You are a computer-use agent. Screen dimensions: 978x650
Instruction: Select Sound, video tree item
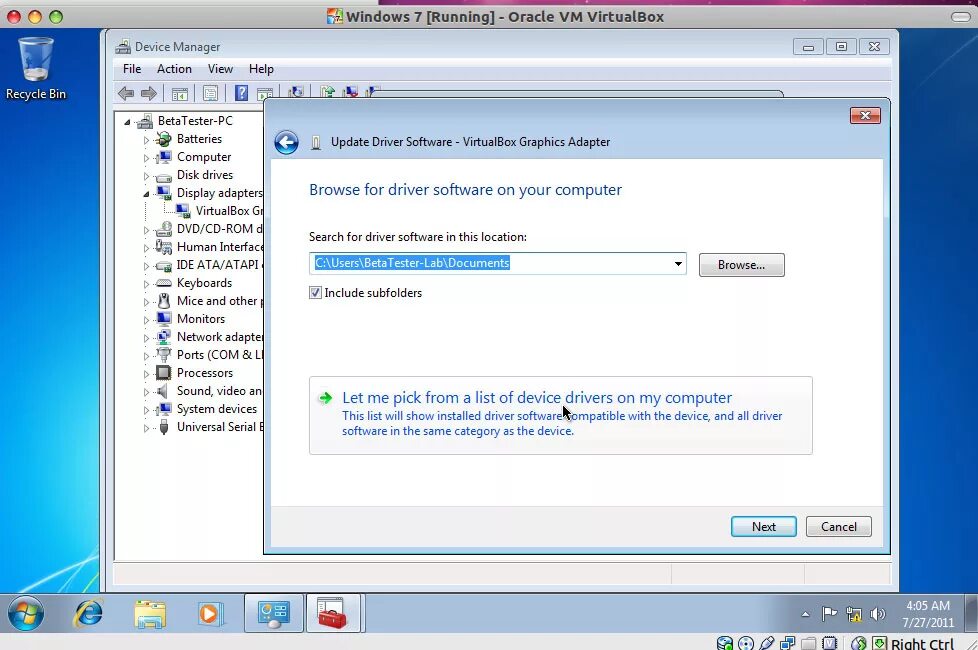pos(219,391)
